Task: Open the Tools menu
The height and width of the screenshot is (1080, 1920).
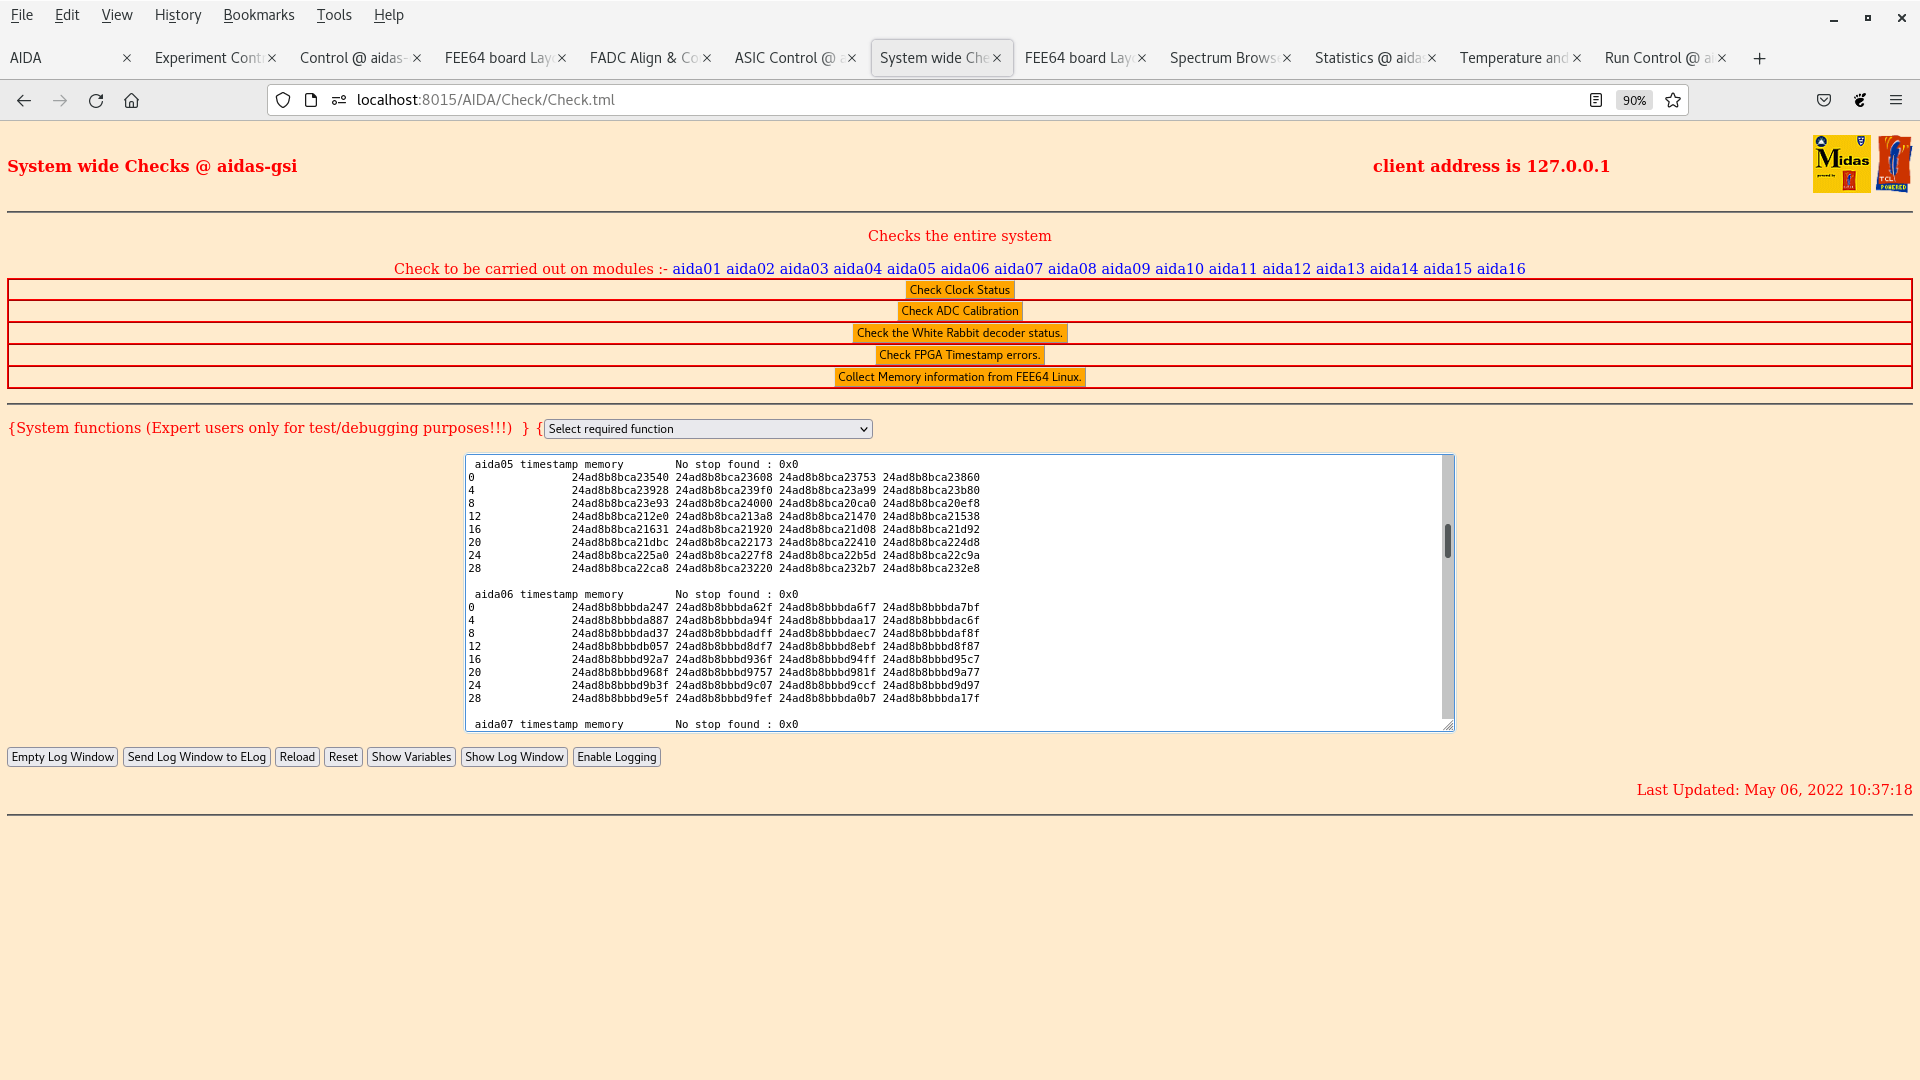Action: pyautogui.click(x=334, y=15)
